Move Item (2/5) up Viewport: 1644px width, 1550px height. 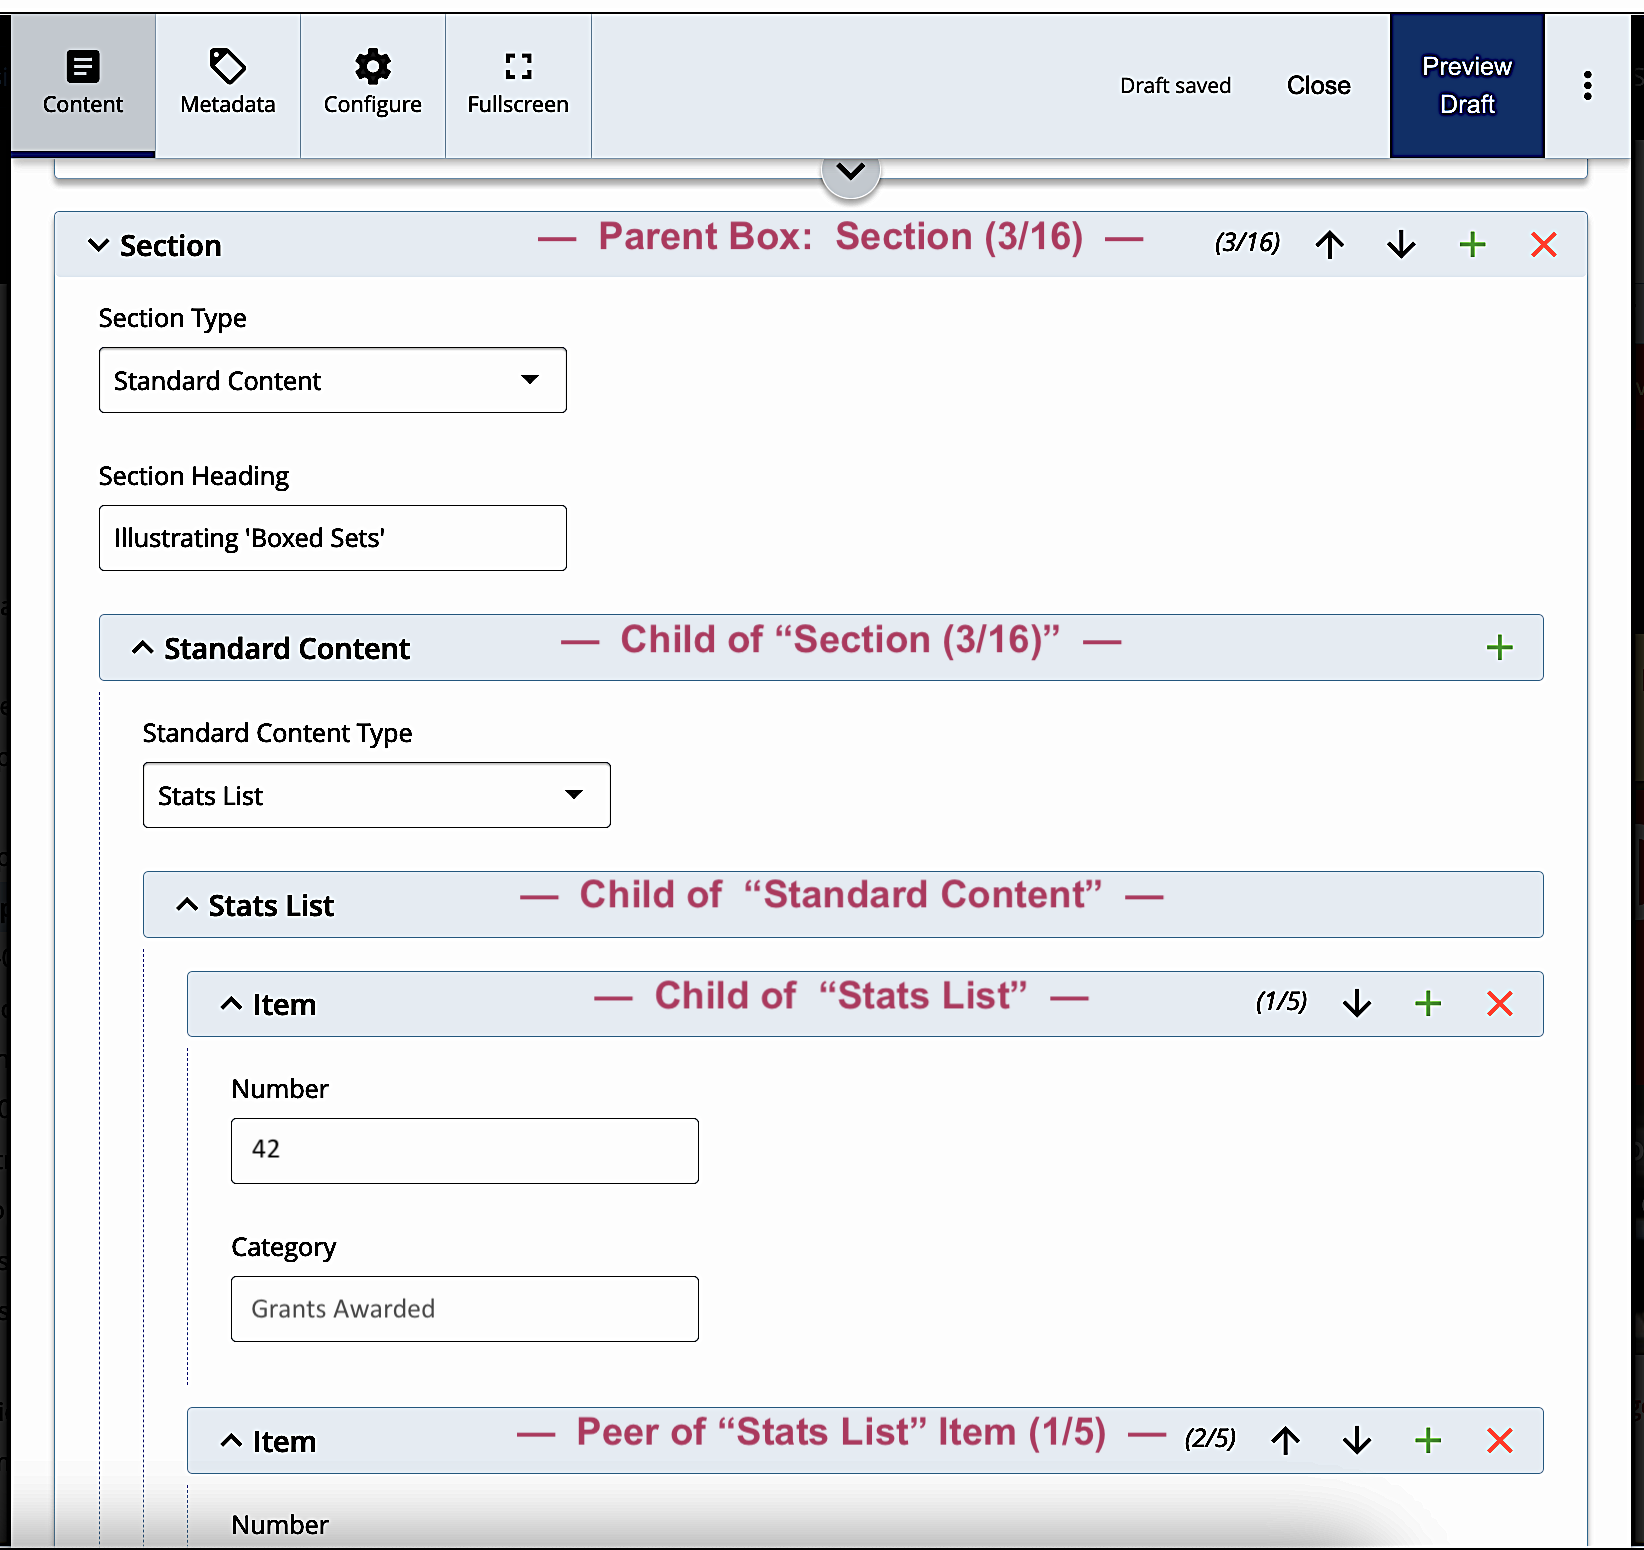[x=1285, y=1441]
